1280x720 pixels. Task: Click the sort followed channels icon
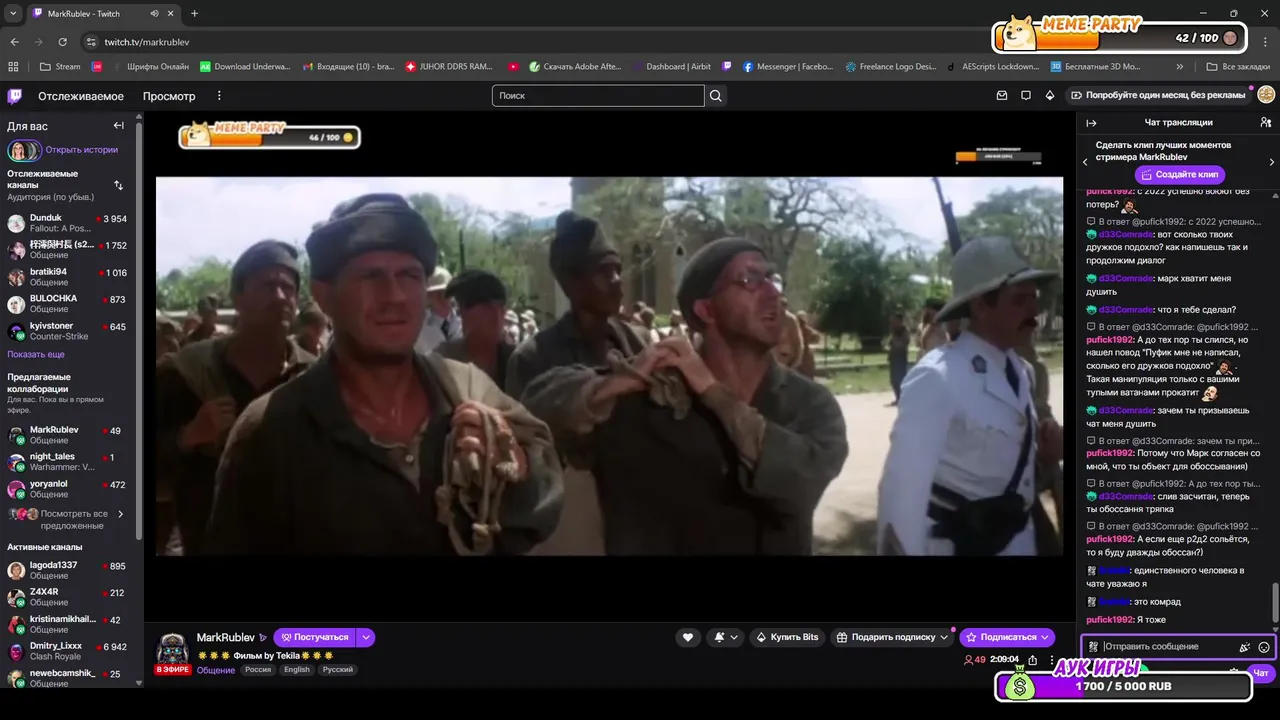pyautogui.click(x=118, y=185)
